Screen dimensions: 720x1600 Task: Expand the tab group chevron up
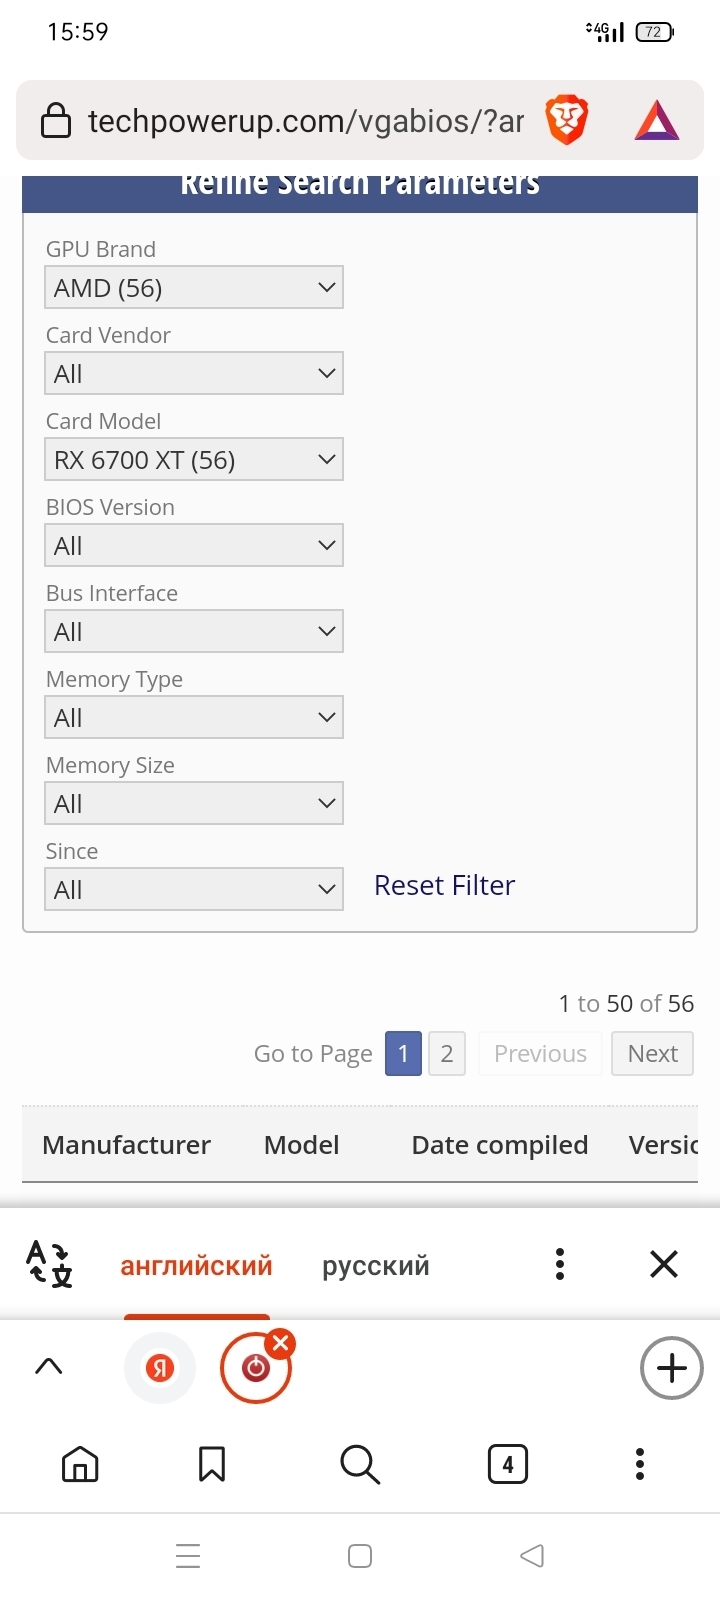(49, 1366)
